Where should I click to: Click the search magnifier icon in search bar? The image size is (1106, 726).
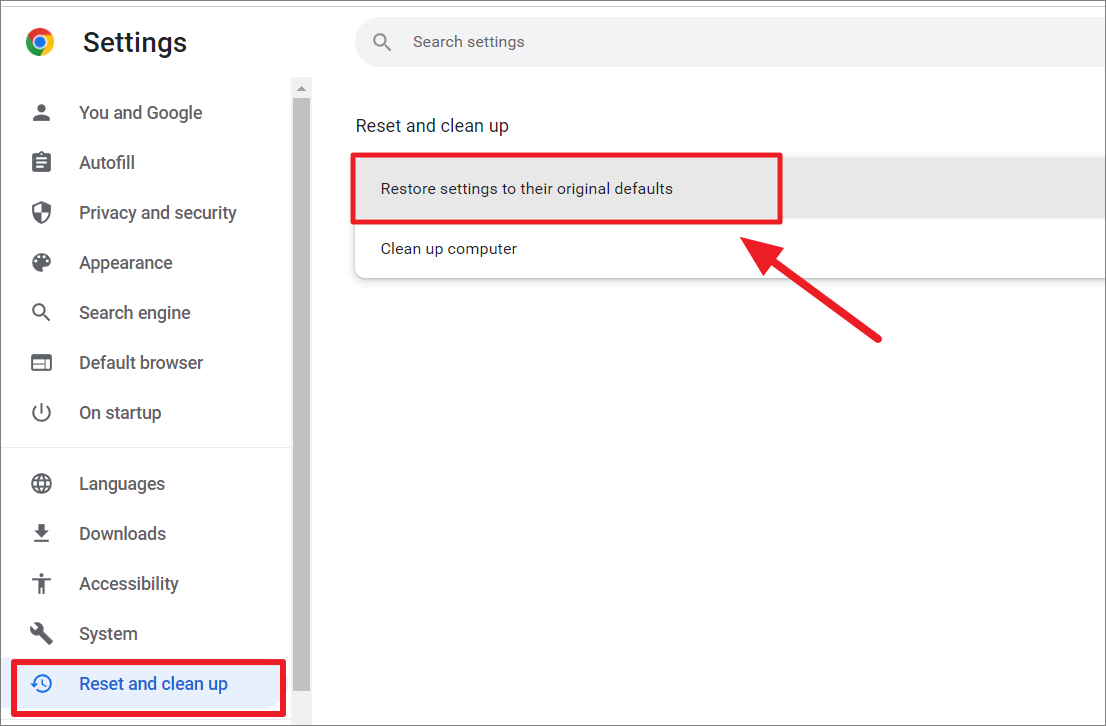382,42
